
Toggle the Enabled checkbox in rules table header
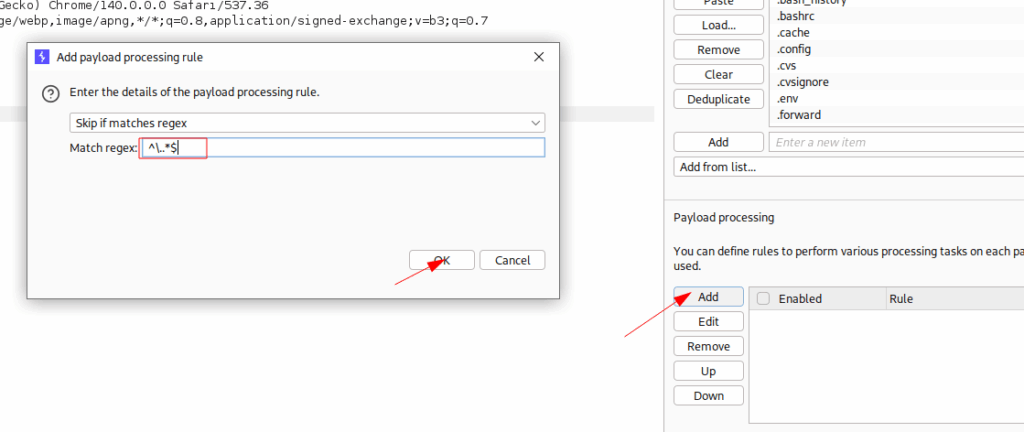[x=764, y=298]
